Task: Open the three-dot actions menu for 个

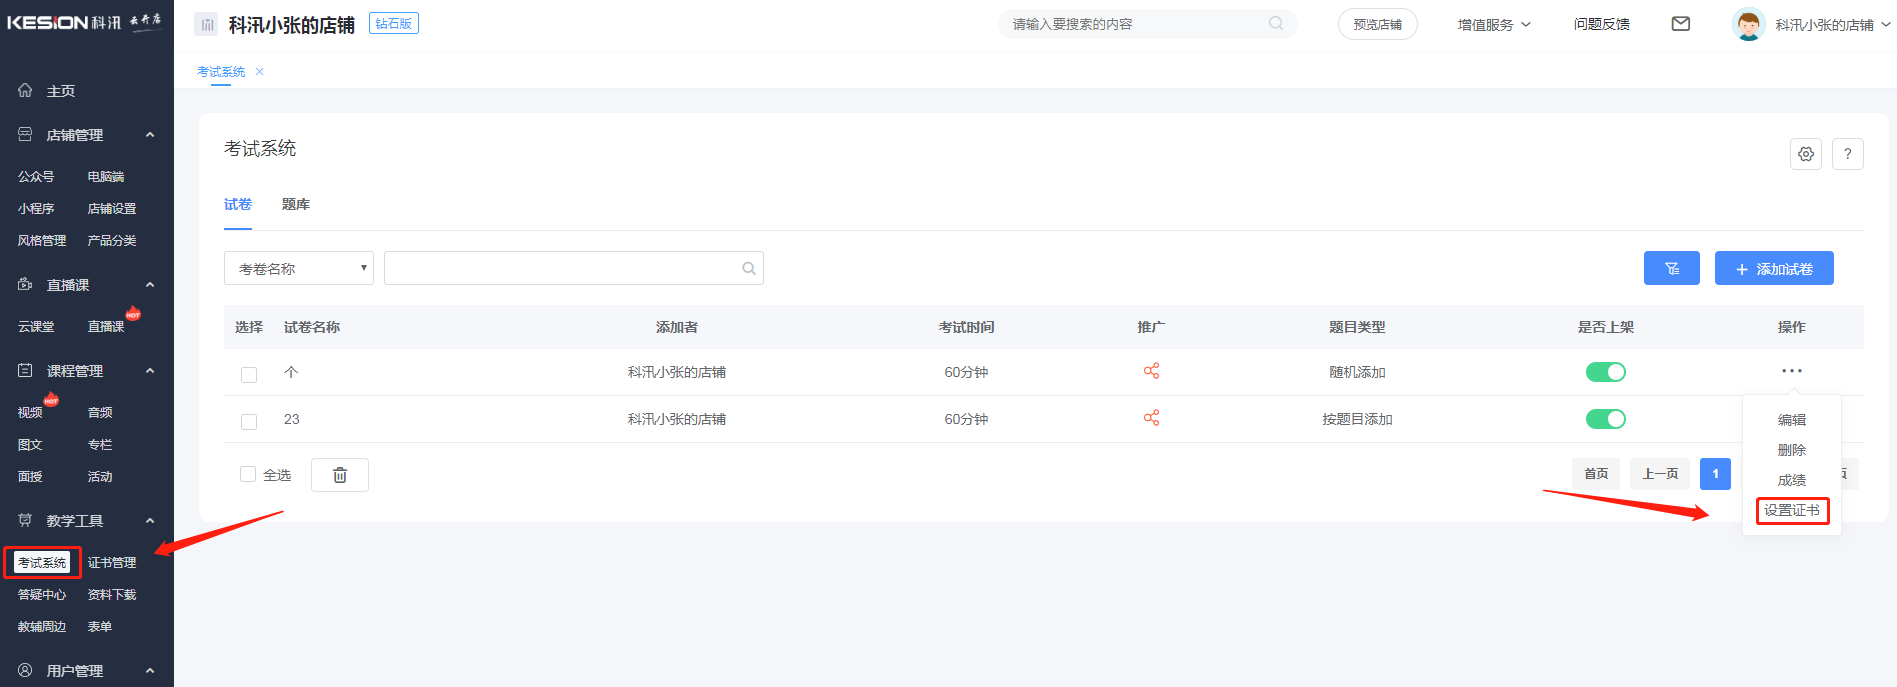Action: (x=1791, y=371)
